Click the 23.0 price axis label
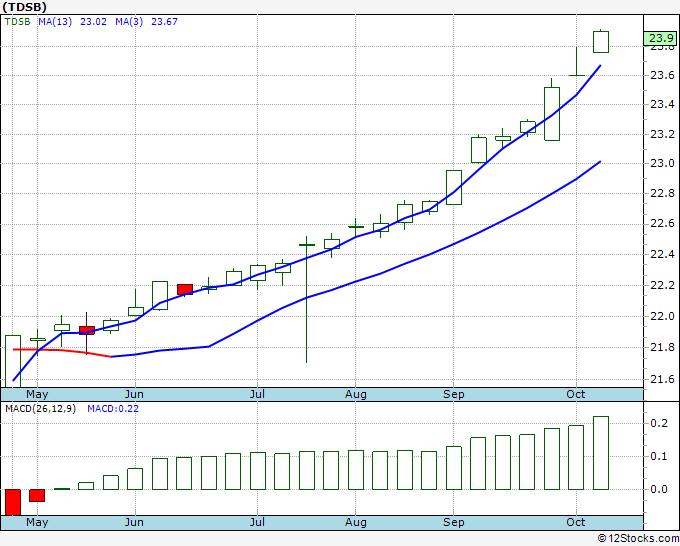Viewport: 680px width, 546px height. coord(663,163)
